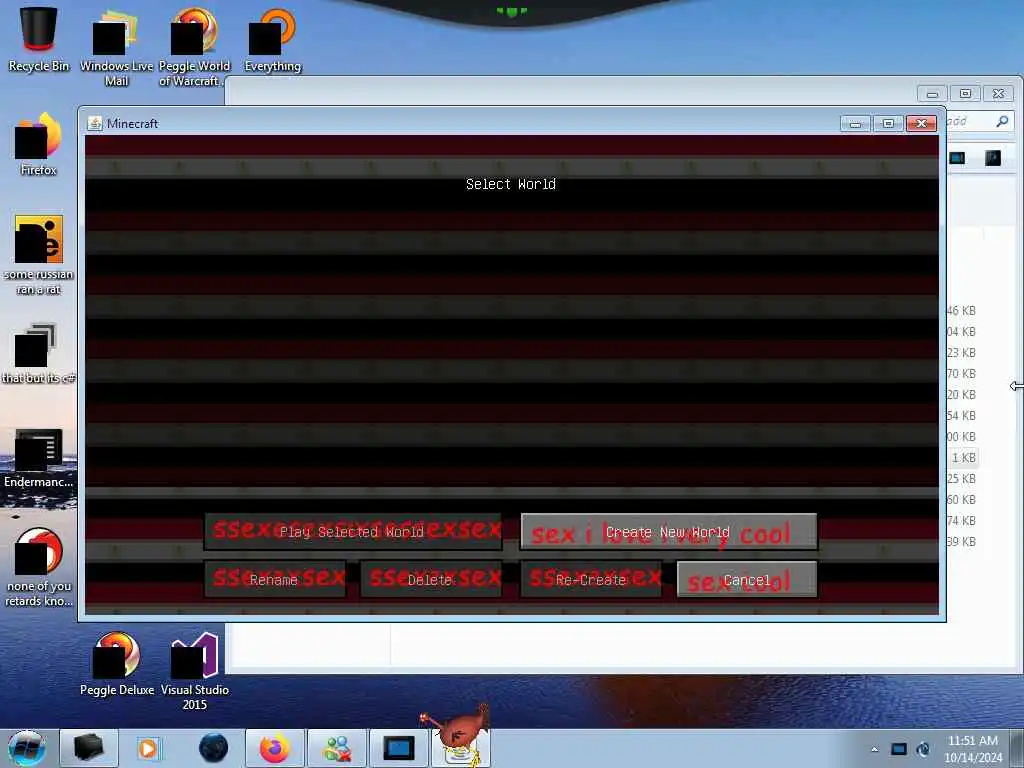1024x768 pixels.
Task: Close the background Explorer window
Action: click(x=999, y=94)
